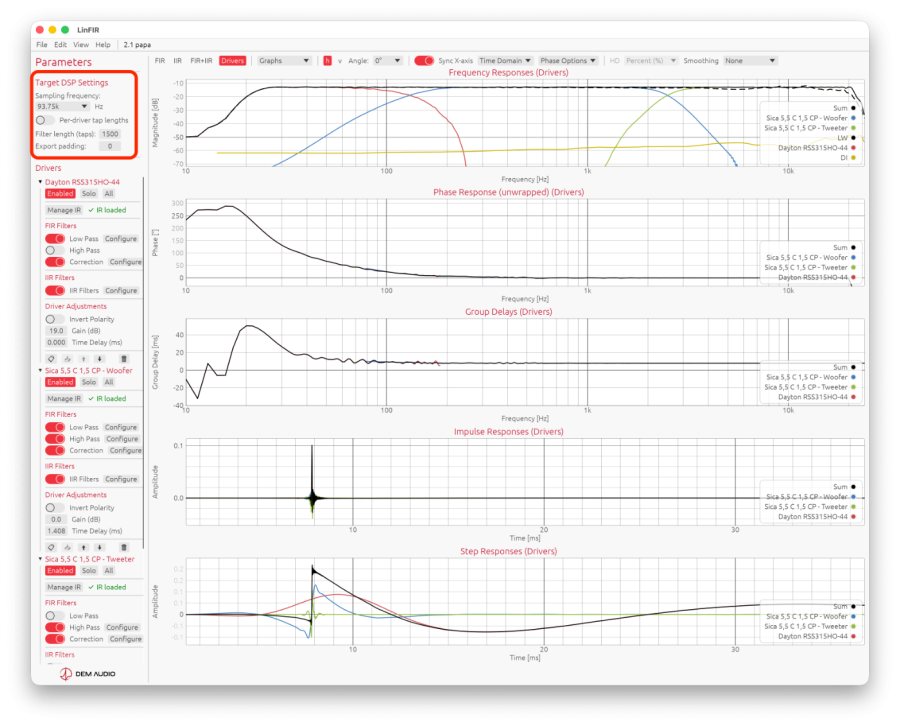The height and width of the screenshot is (726, 900).
Task: Toggle Sica Tweeter Correction filter
Action: click(55, 639)
